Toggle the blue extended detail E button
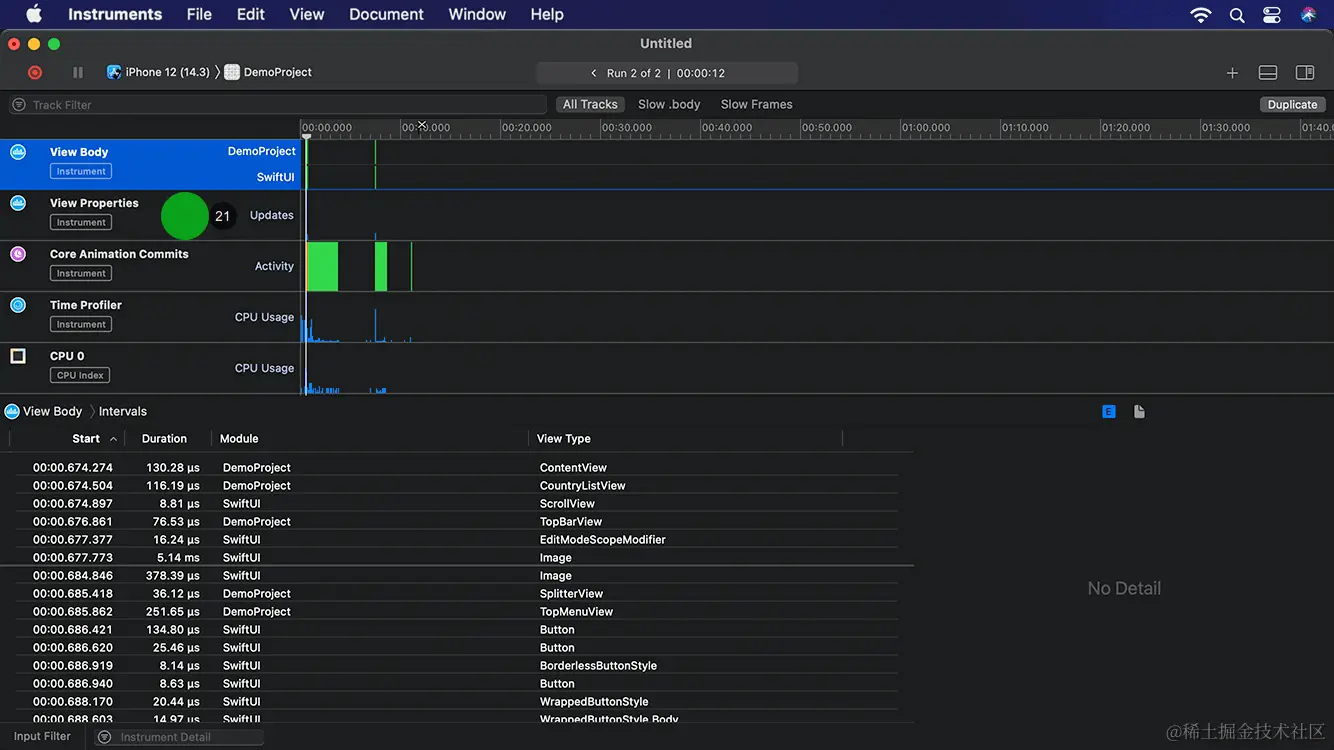Image resolution: width=1334 pixels, height=750 pixels. tap(1109, 411)
